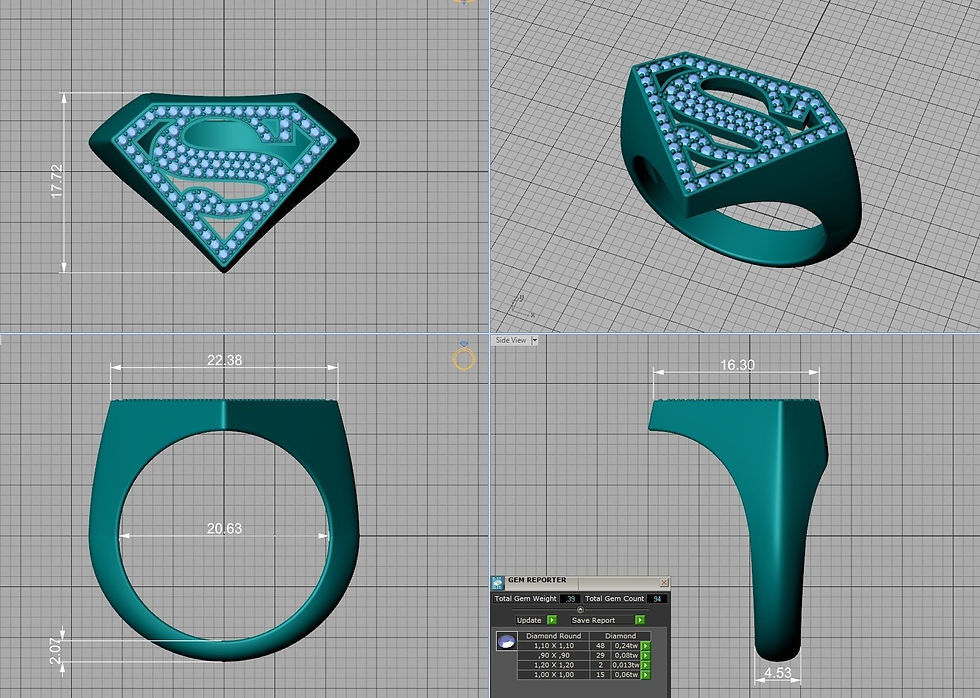This screenshot has height=698, width=980.
Task: Click the Total Gem Weight value field
Action: pos(569,599)
